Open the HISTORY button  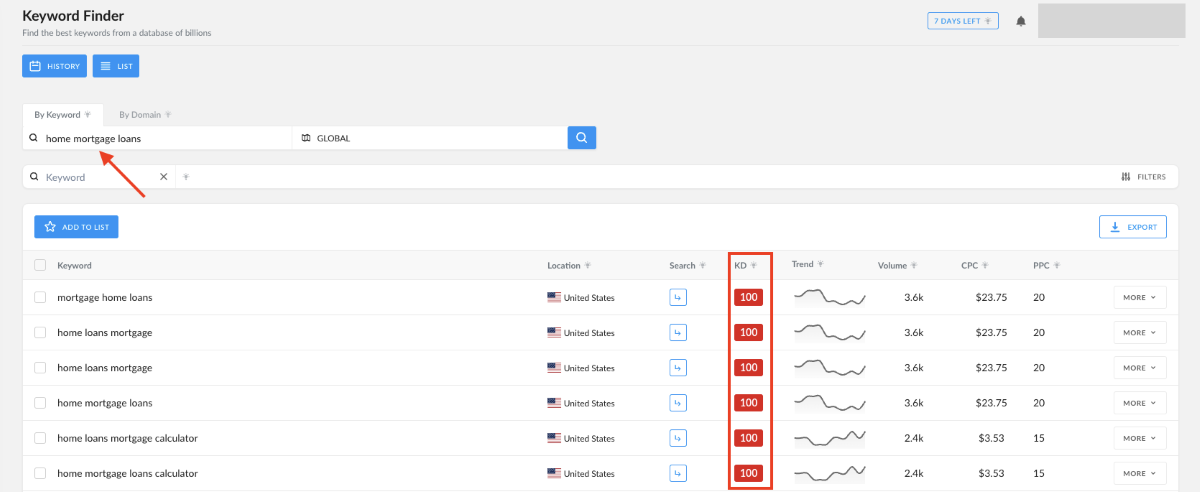54,66
